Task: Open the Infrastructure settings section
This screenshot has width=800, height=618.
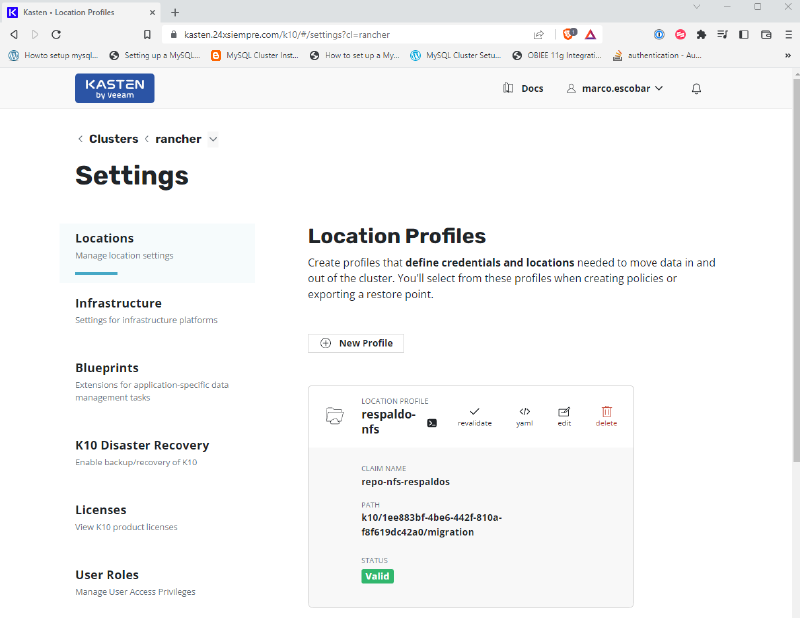Action: 146,310
